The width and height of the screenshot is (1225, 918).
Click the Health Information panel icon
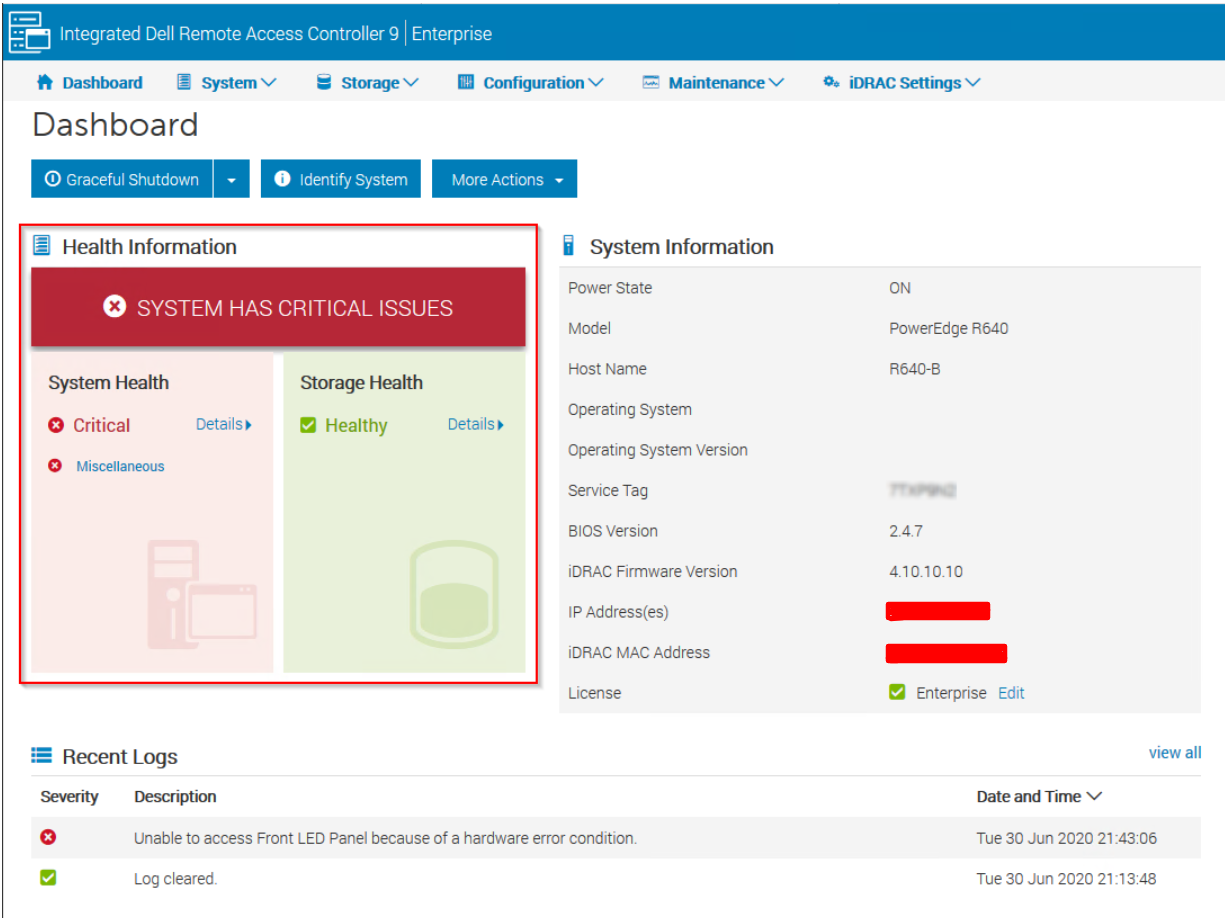coord(40,244)
